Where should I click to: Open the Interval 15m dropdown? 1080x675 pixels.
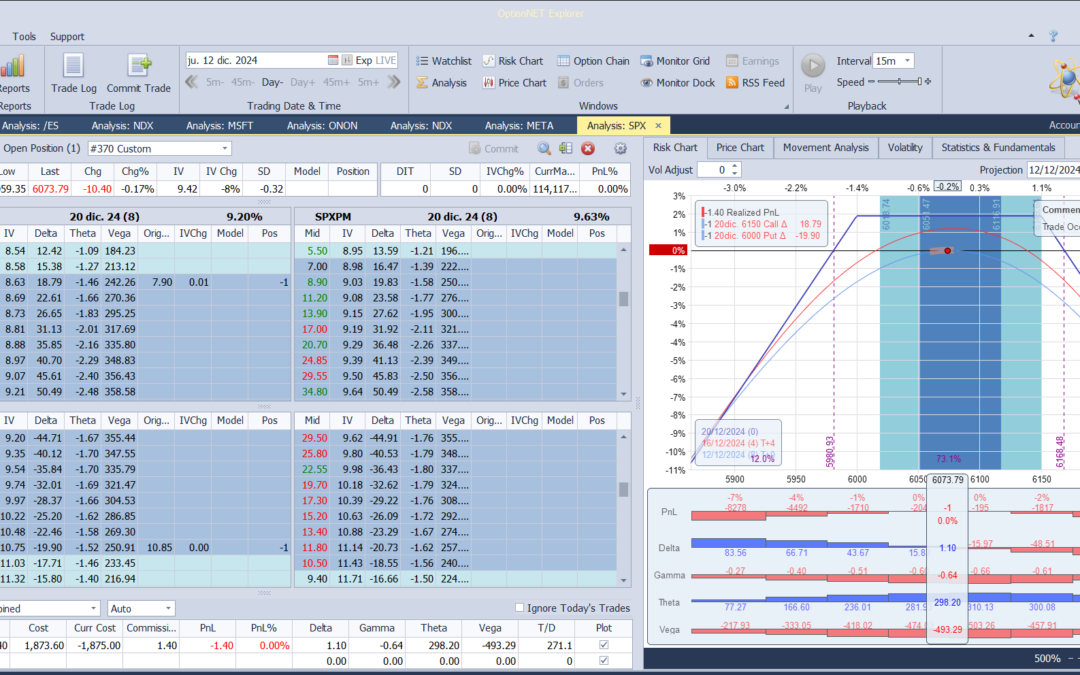tap(907, 61)
